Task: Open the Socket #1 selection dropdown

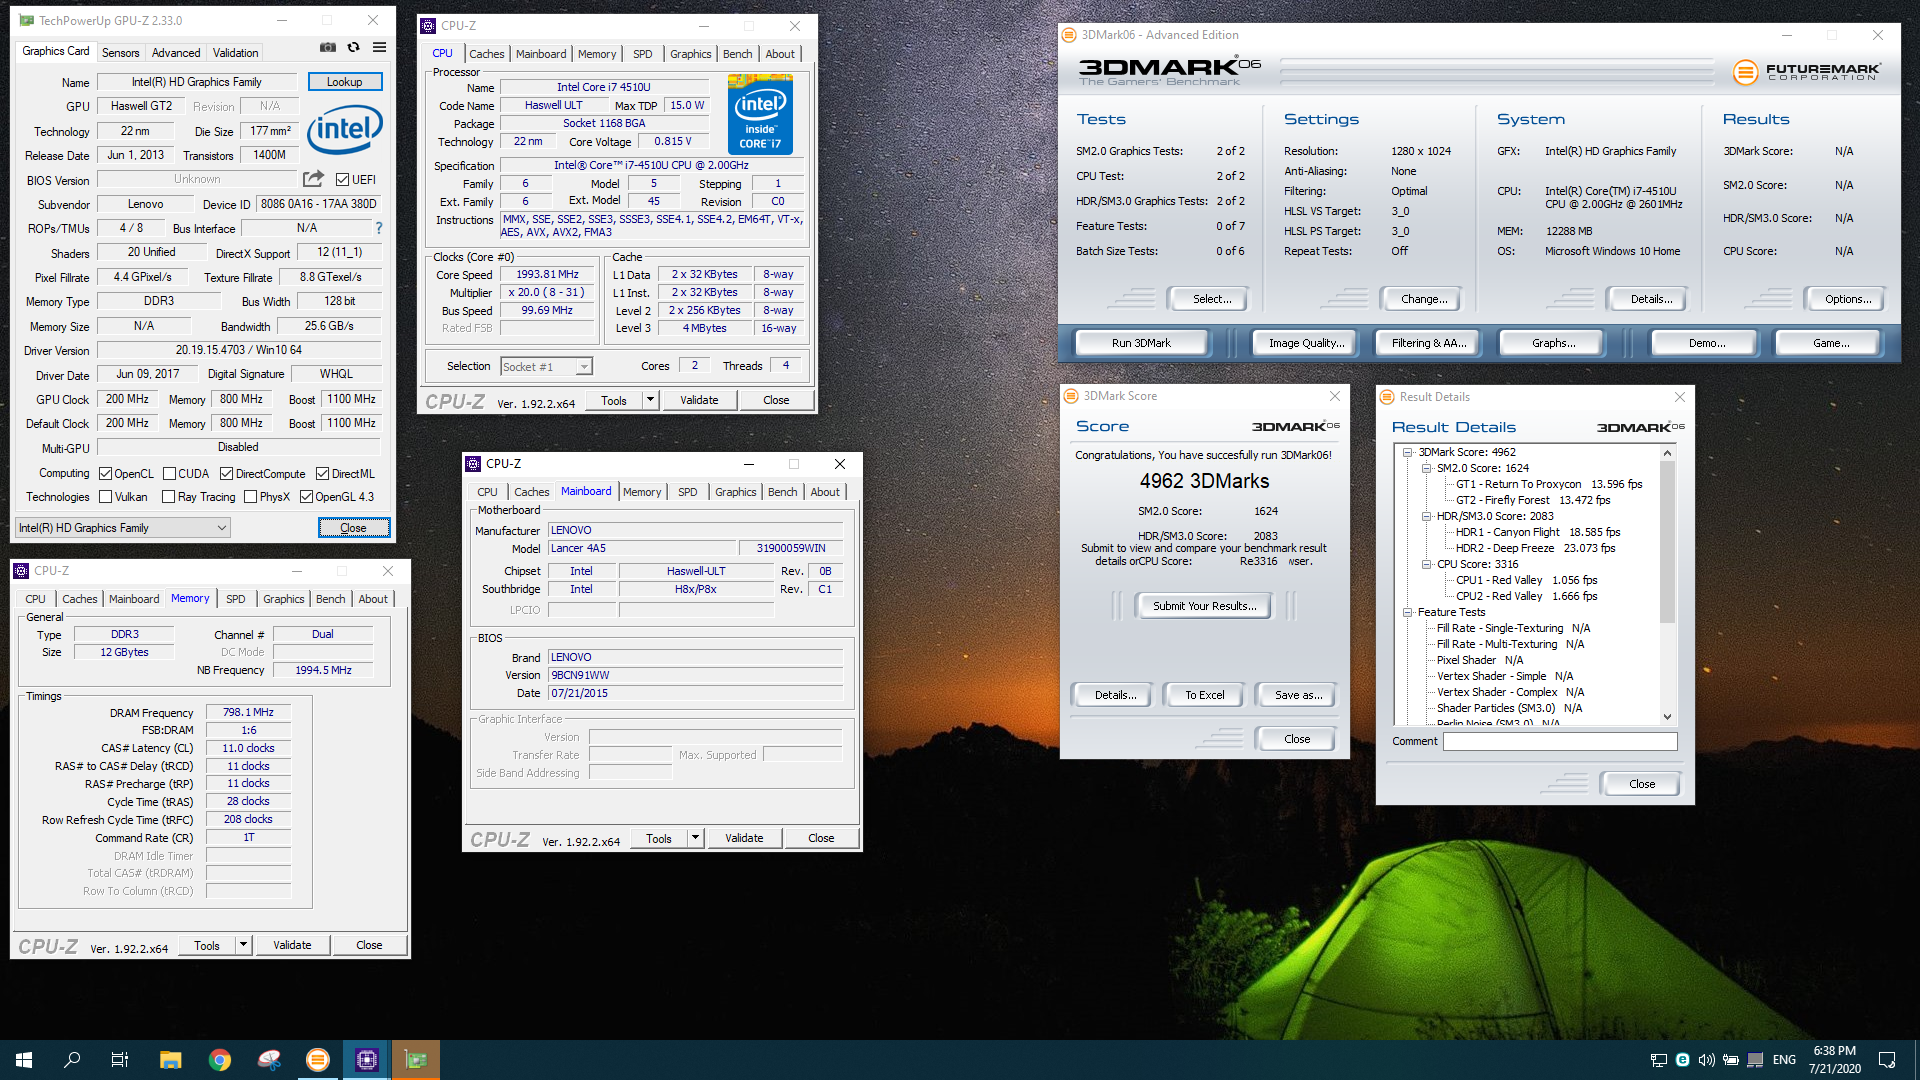Action: pos(546,367)
